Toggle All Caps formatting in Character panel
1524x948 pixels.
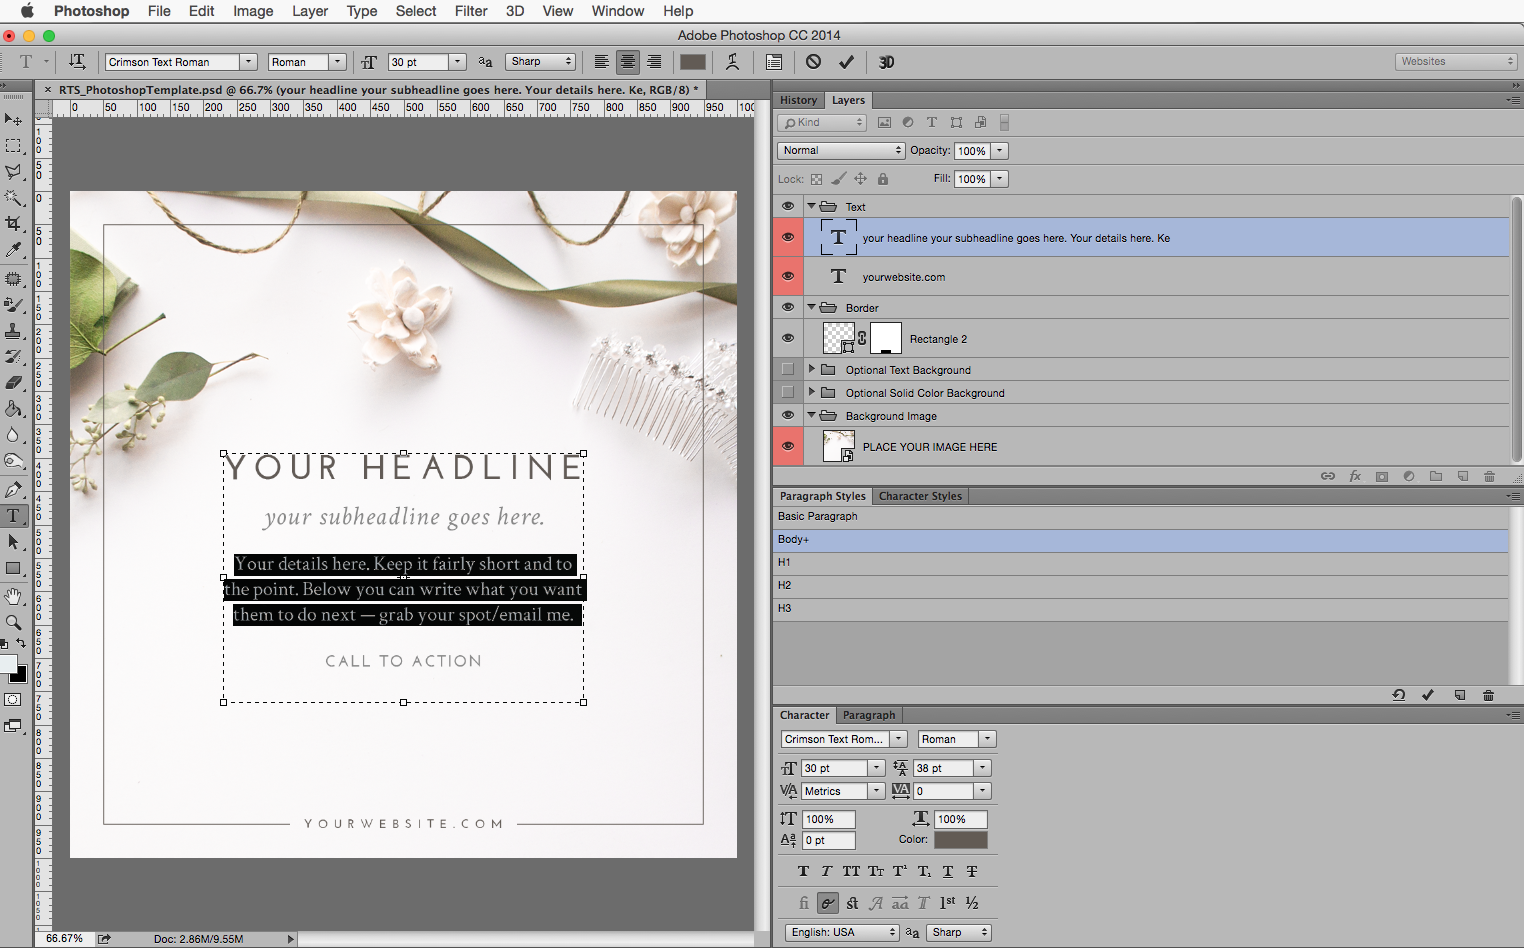pyautogui.click(x=850, y=871)
